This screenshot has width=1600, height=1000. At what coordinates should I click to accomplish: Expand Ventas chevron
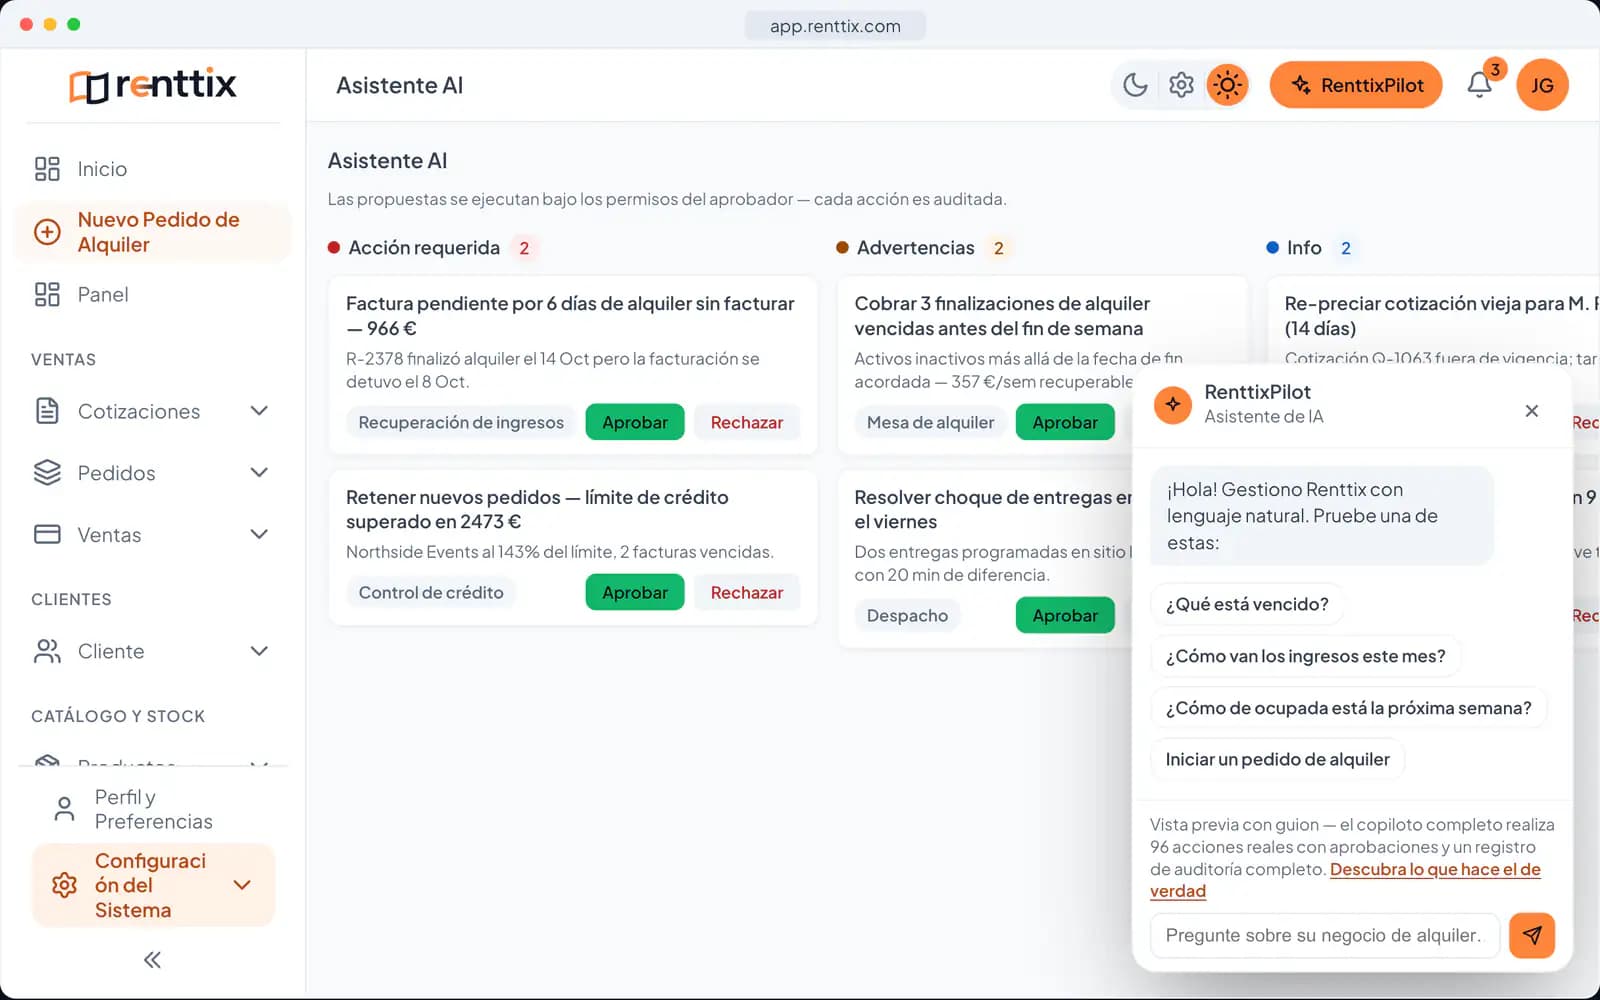point(259,534)
